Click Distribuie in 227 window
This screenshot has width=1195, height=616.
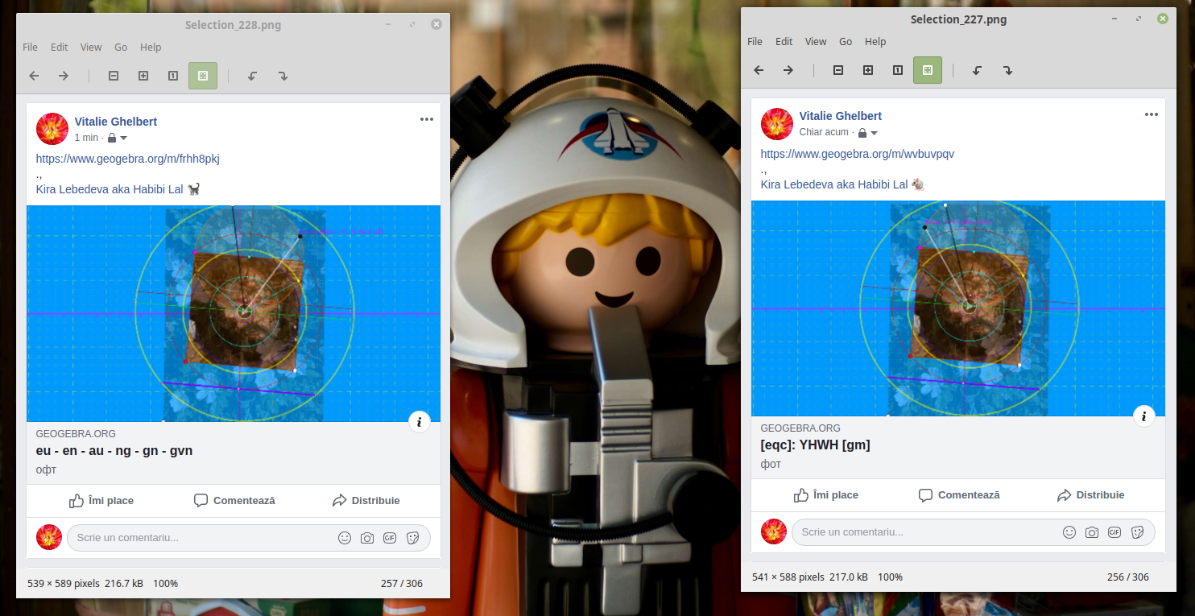(1091, 496)
